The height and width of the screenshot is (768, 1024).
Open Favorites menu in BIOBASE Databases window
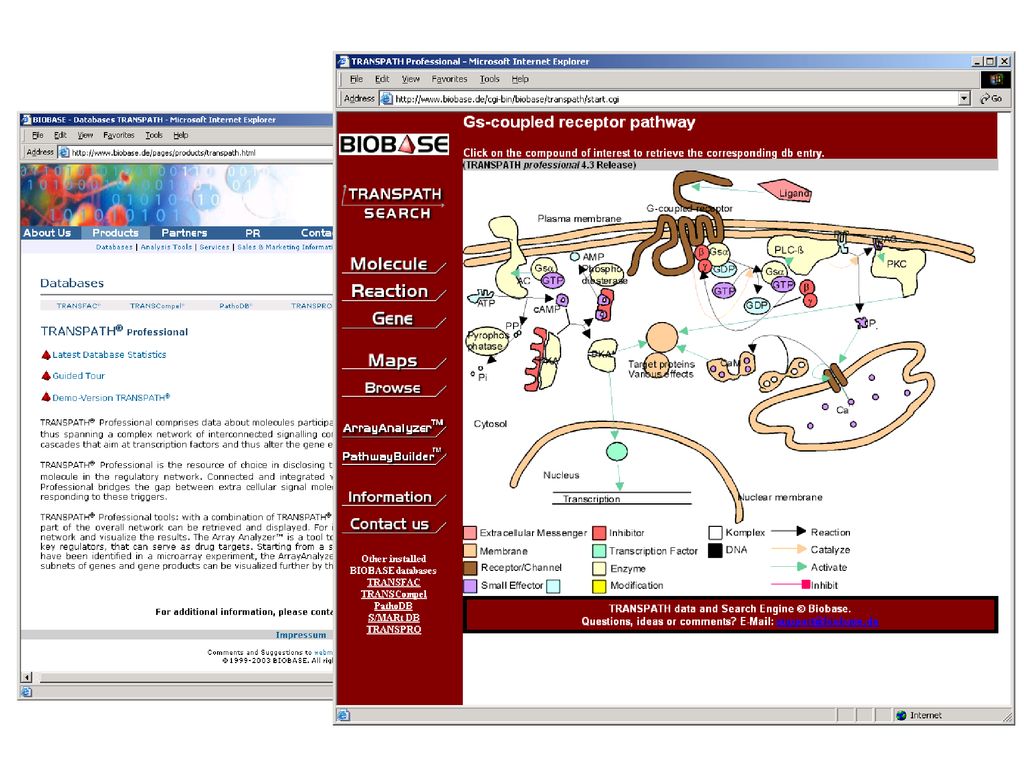(x=118, y=135)
